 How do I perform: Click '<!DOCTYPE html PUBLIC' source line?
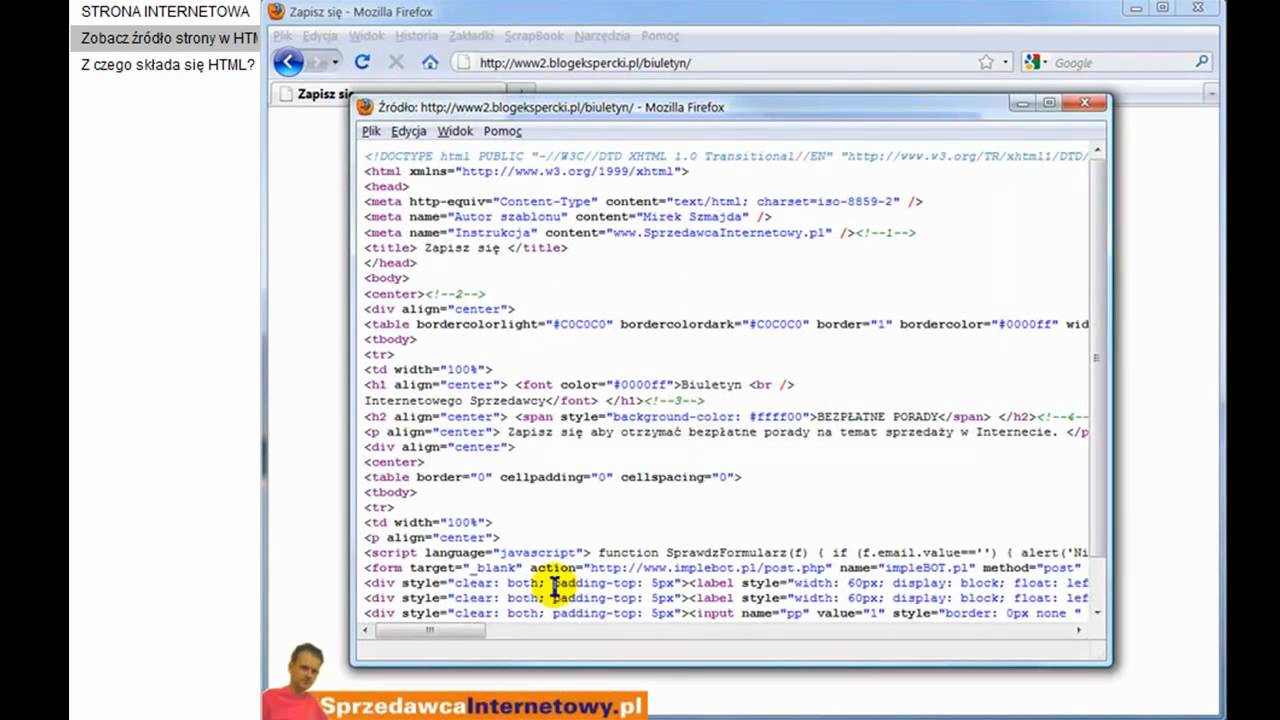click(727, 156)
